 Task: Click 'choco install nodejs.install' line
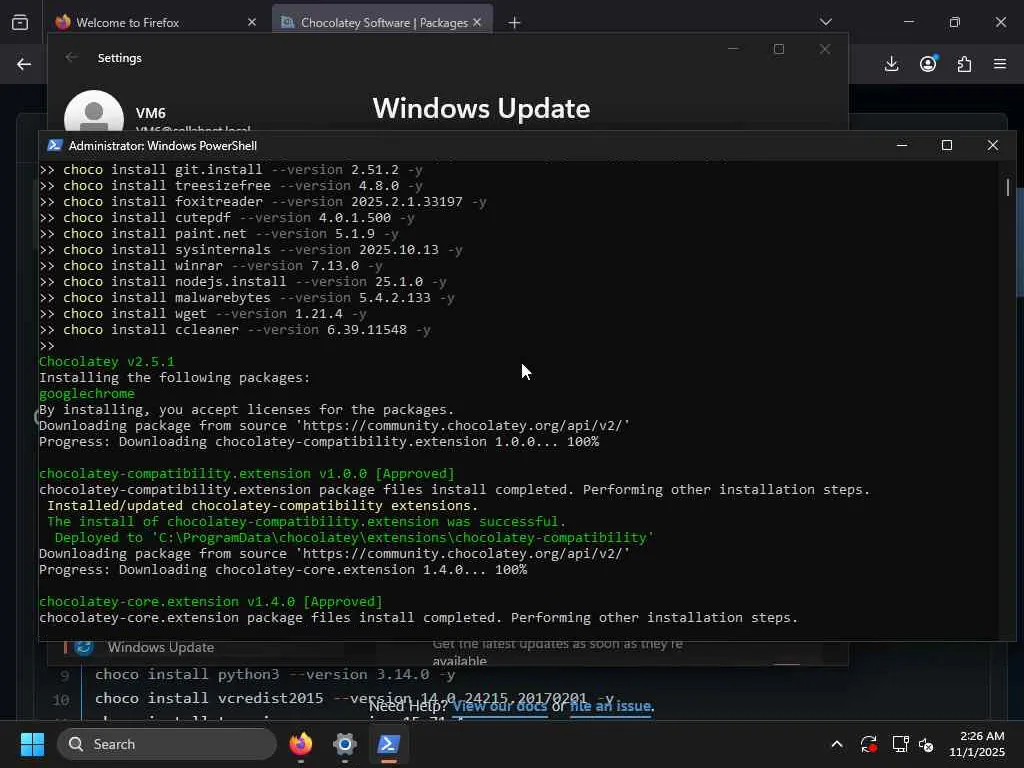(243, 281)
